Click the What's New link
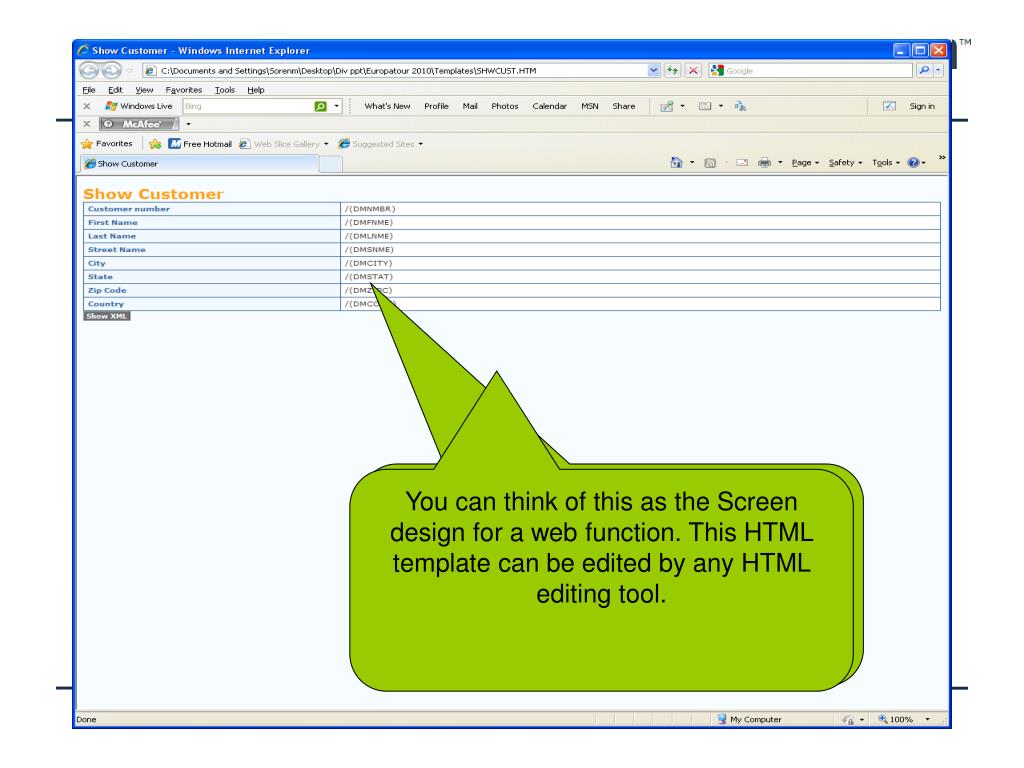 click(387, 106)
